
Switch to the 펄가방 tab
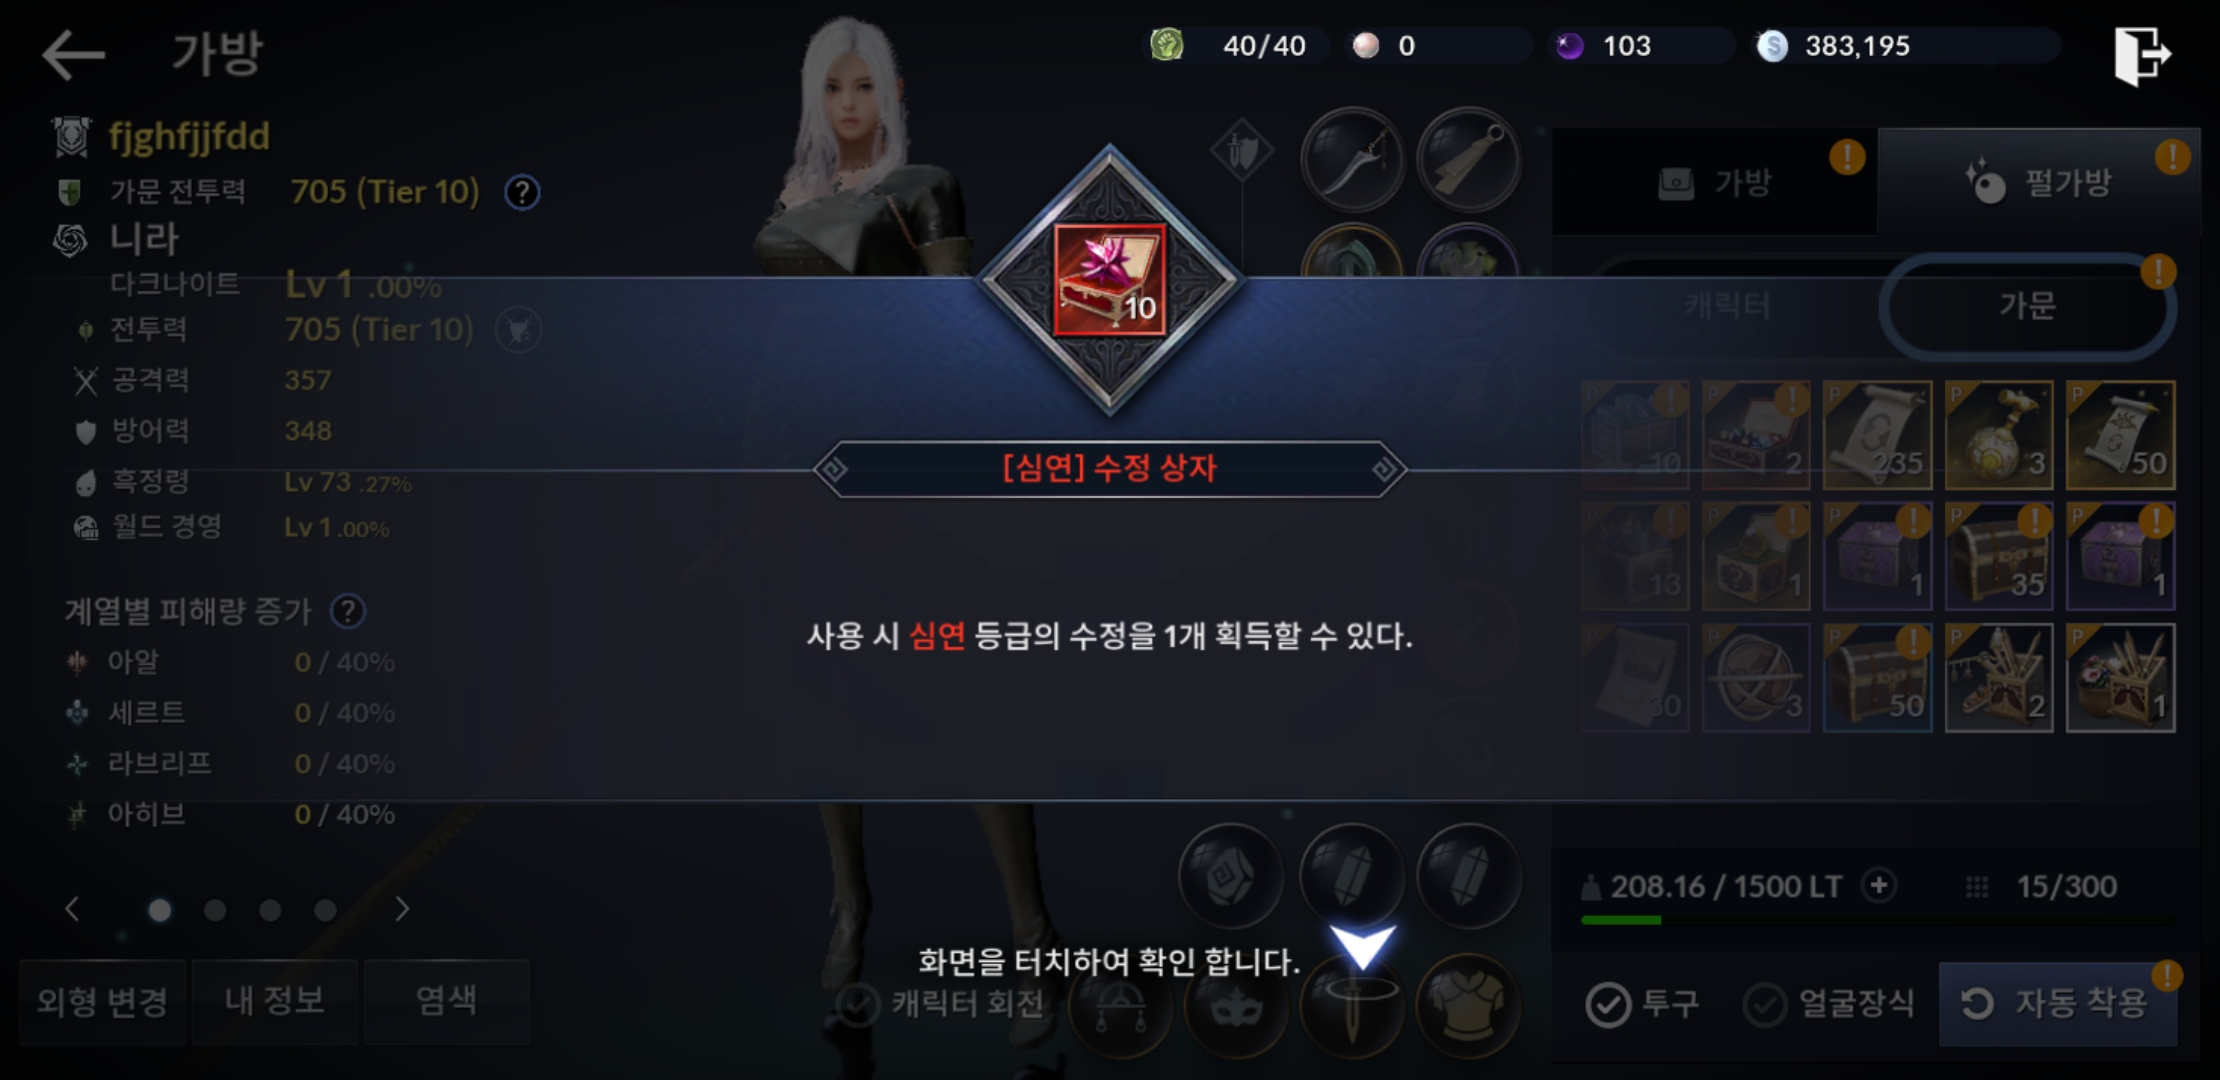pyautogui.click(x=2039, y=182)
